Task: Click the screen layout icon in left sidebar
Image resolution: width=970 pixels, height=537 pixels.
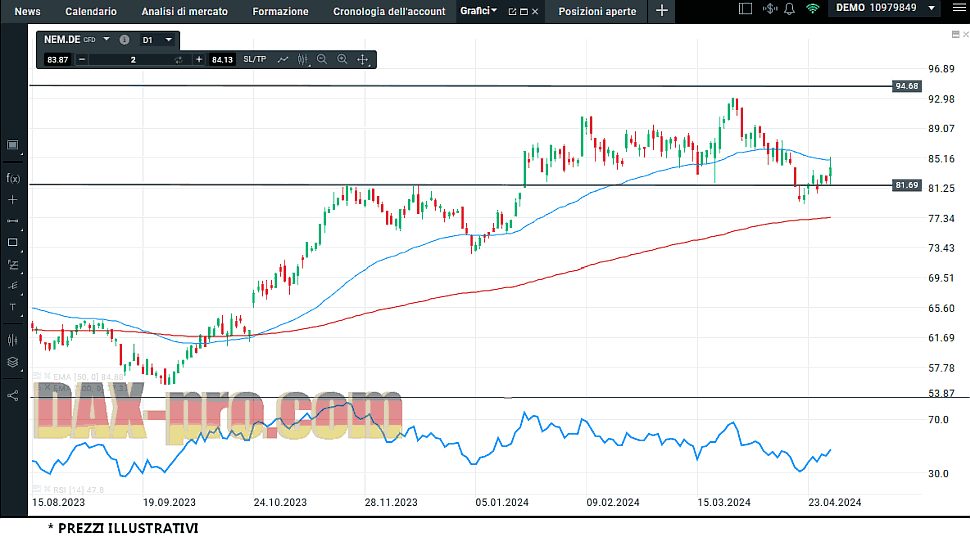Action: click(12, 145)
